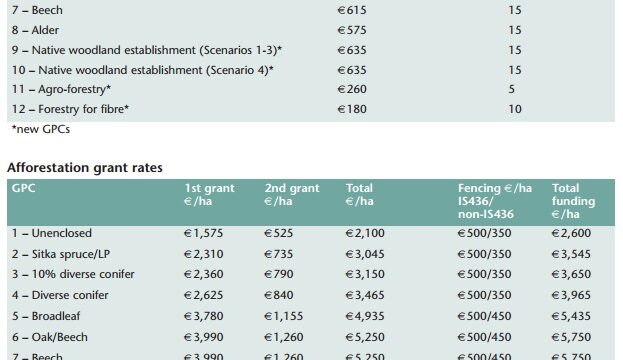Click the '2nd grant €/ha' column header
Viewport: 623px width, 360px height.
point(292,194)
